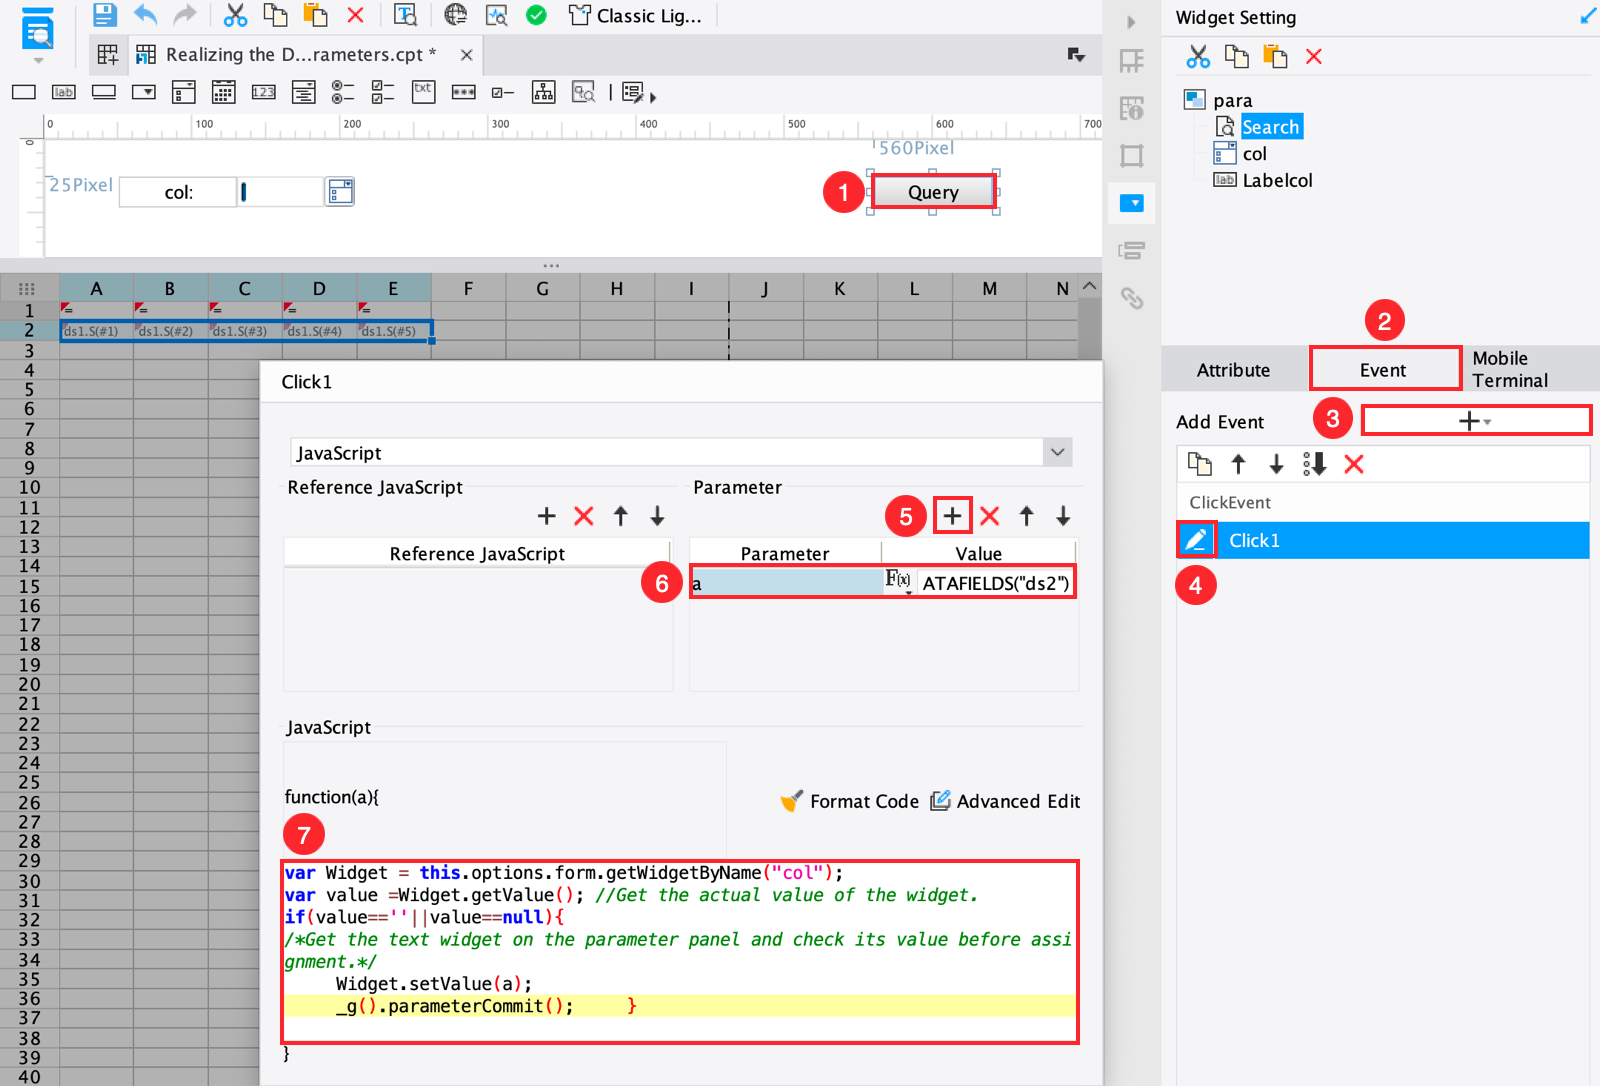Open the cell attribute panel in sidebar
The height and width of the screenshot is (1086, 1600).
[x=1131, y=61]
